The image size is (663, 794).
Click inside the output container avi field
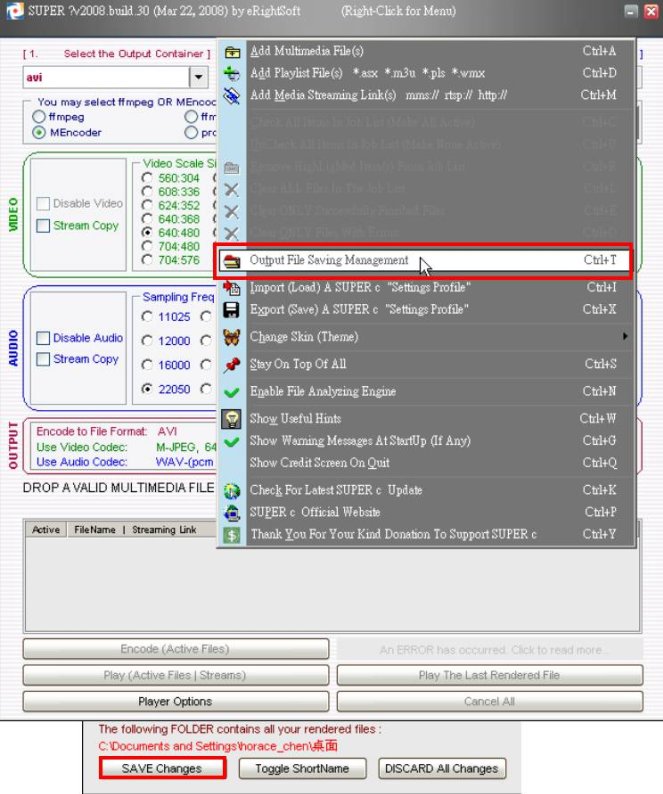(x=106, y=77)
